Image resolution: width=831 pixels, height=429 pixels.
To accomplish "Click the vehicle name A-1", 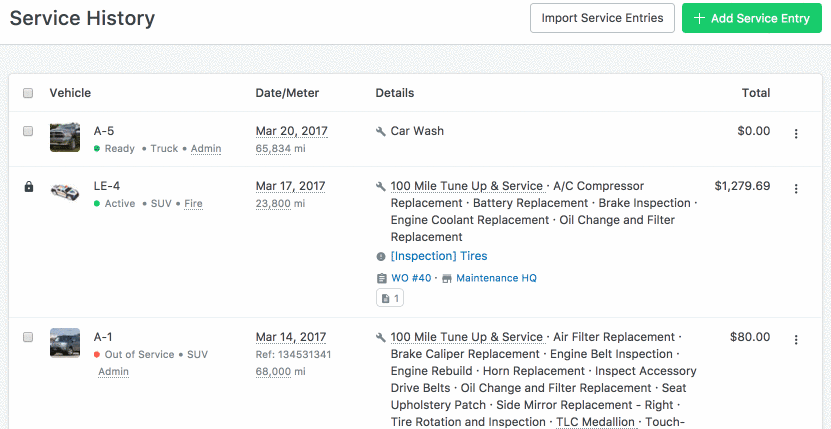I will [103, 337].
